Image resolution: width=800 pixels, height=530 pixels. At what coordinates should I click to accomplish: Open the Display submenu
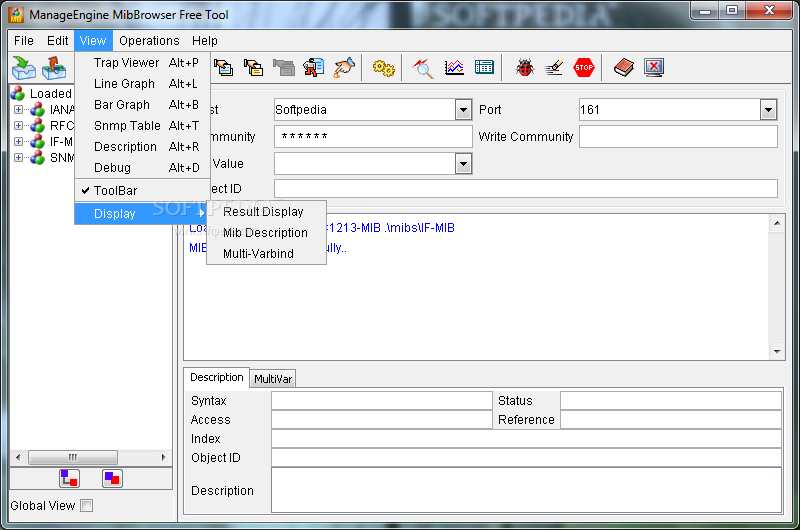[x=141, y=214]
